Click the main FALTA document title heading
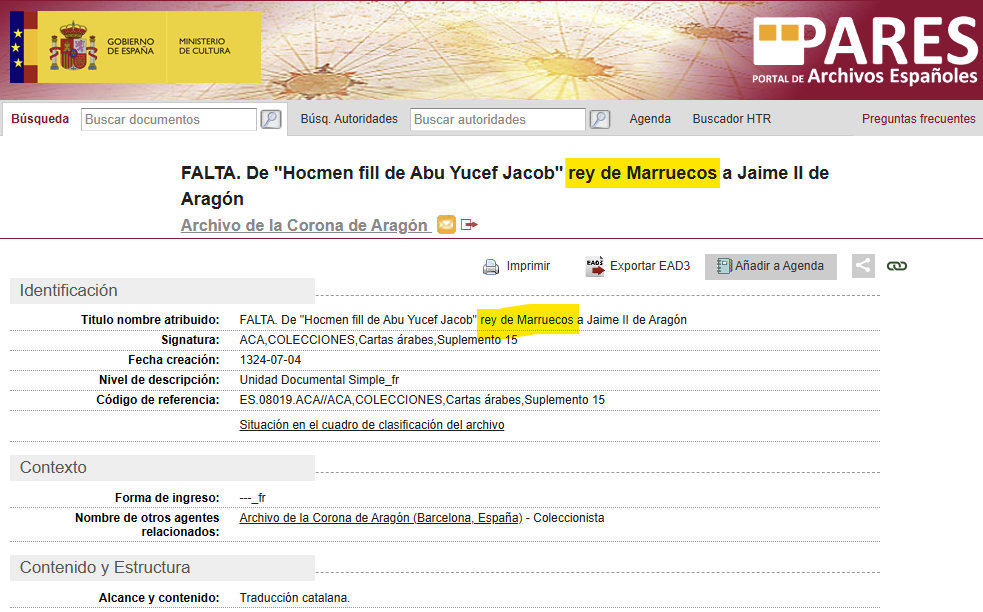 [x=505, y=186]
